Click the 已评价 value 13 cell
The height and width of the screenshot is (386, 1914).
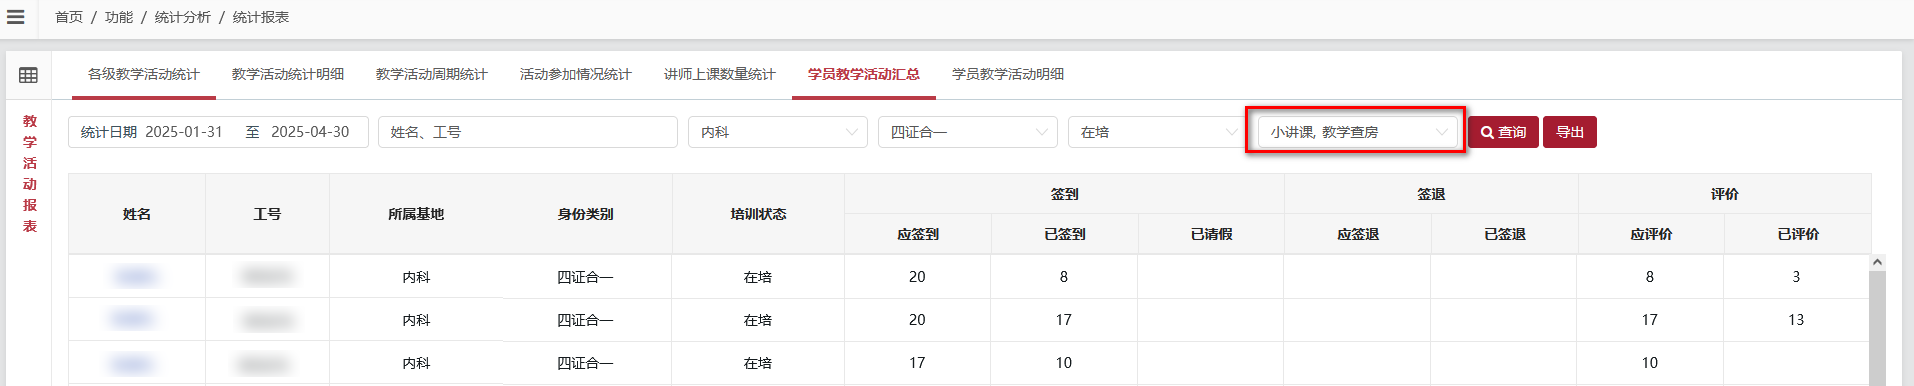coord(1796,320)
